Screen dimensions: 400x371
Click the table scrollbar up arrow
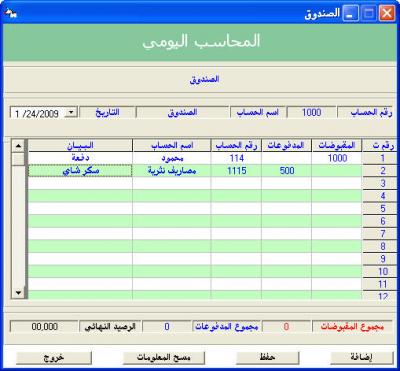tap(18, 146)
